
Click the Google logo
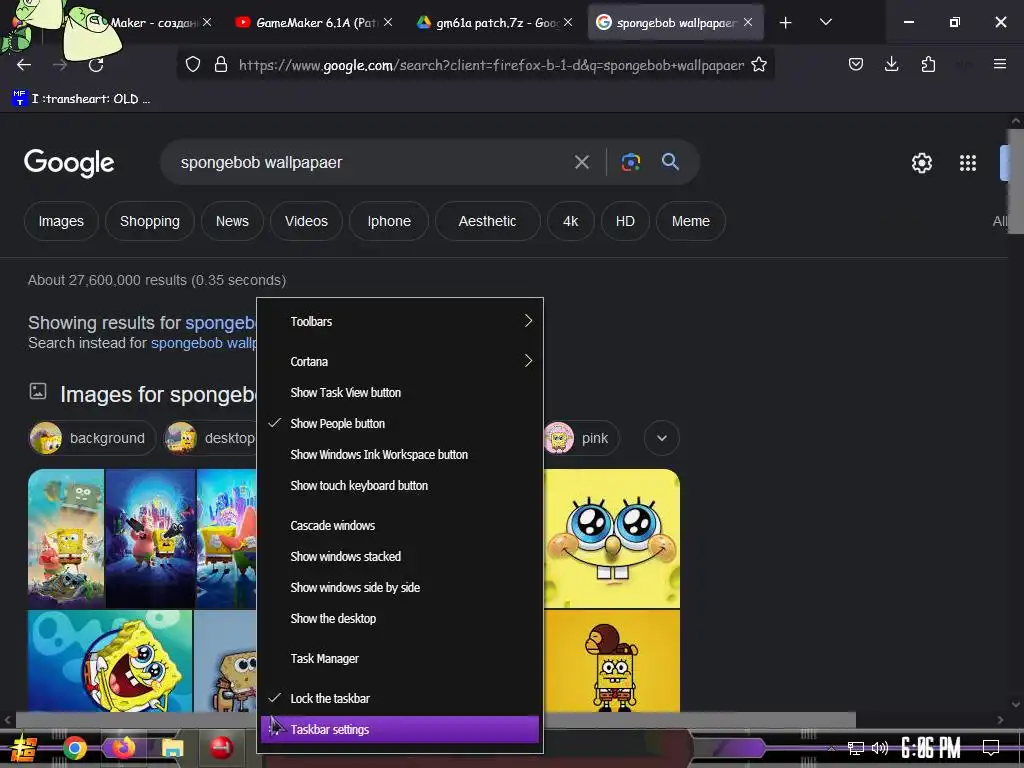tap(69, 163)
